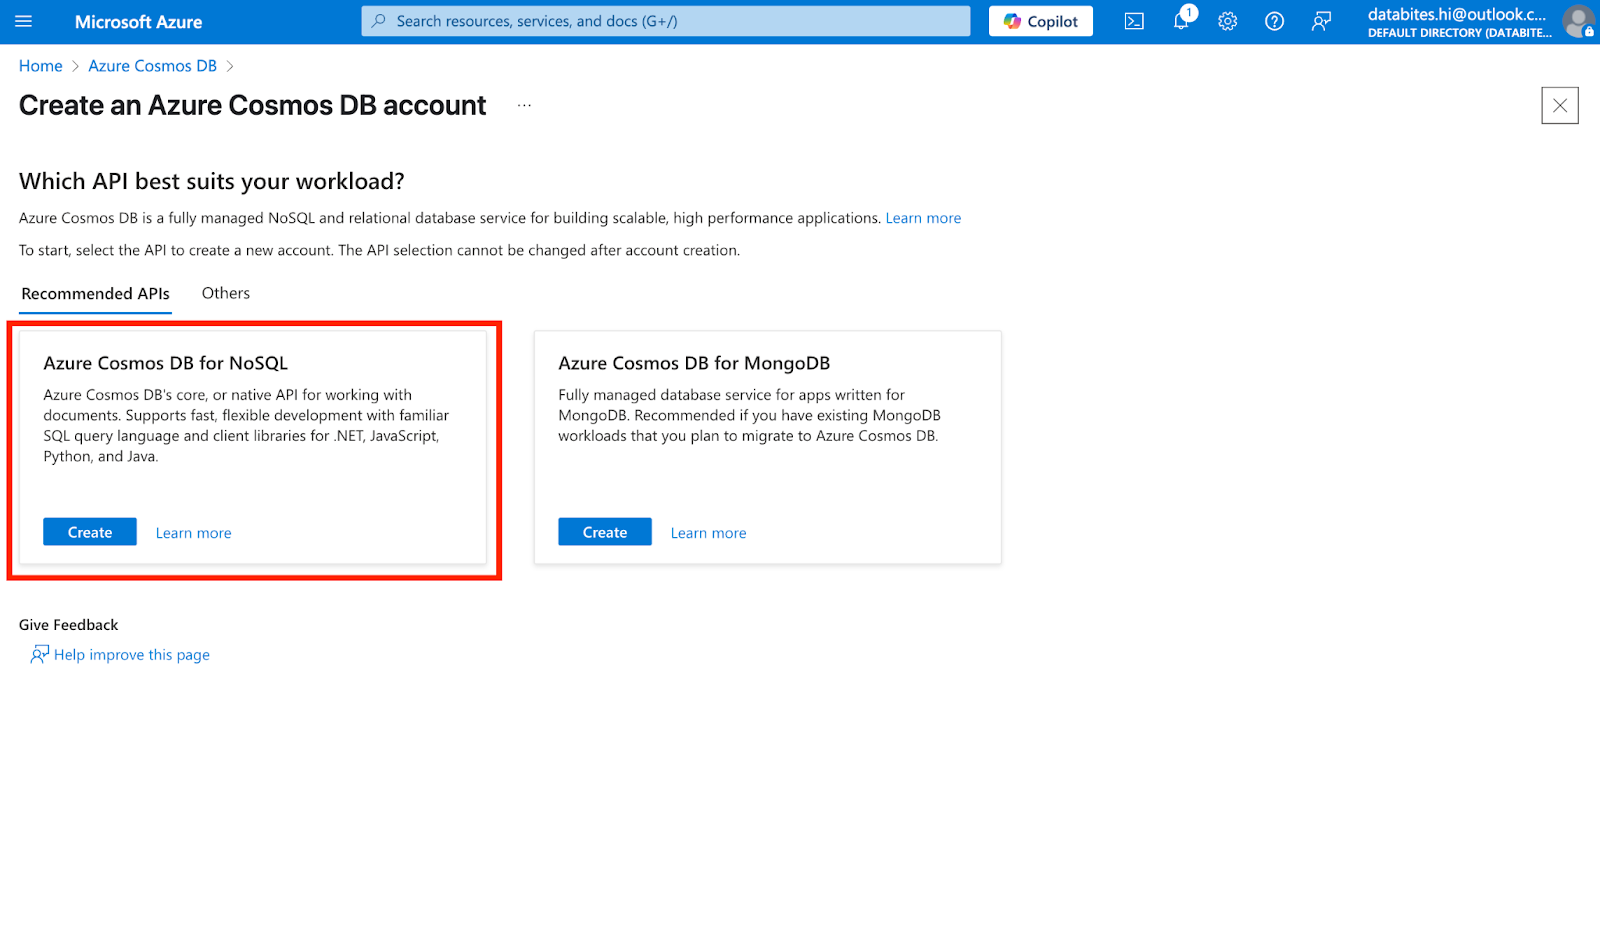
Task: Open Learn more link in the intro description
Action: click(x=923, y=218)
